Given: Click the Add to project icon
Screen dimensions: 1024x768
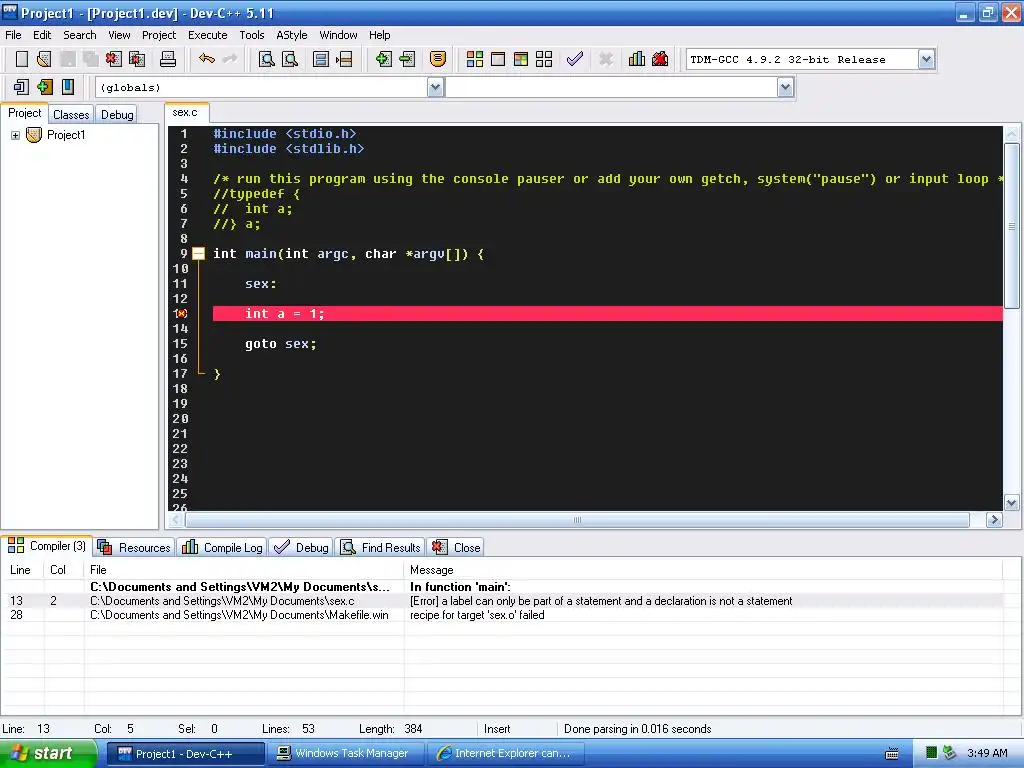Looking at the screenshot, I should [x=383, y=59].
